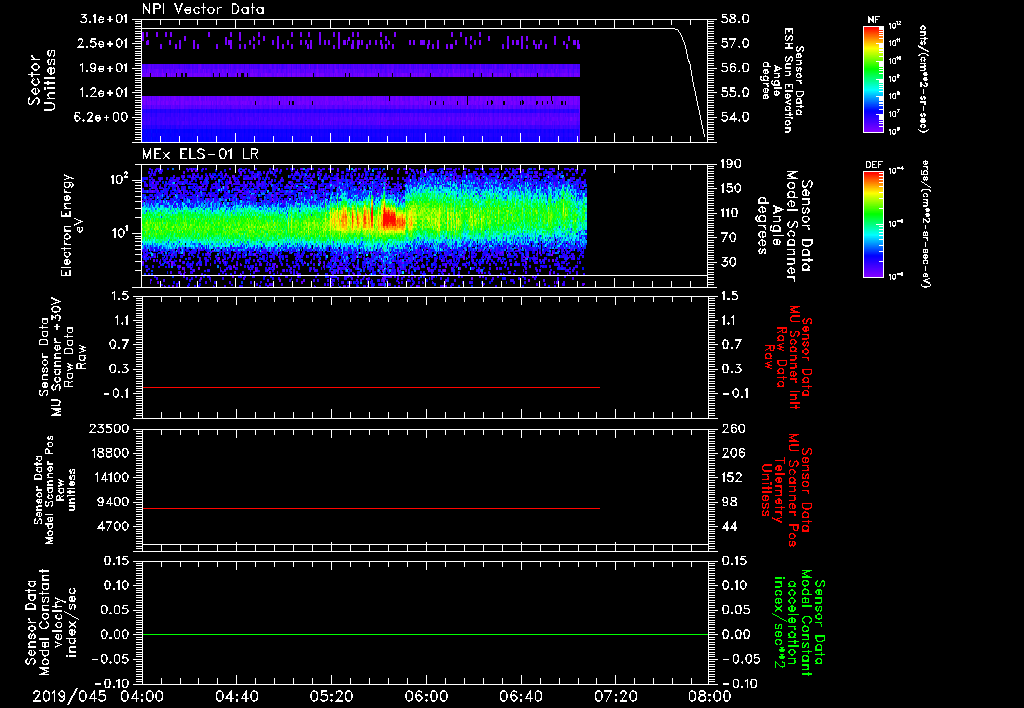Click the "Electron Energy eV" axis label
Image resolution: width=1024 pixels, height=708 pixels.
pyautogui.click(x=73, y=225)
